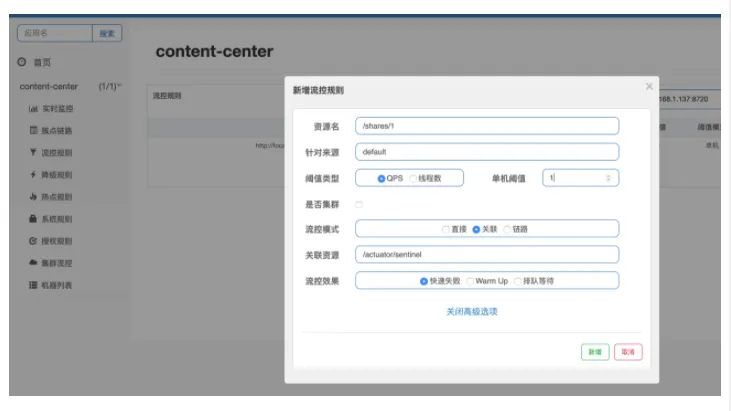The width and height of the screenshot is (731, 411).
Task: Choose the 排队等待 flow effect radio
Action: [517, 281]
